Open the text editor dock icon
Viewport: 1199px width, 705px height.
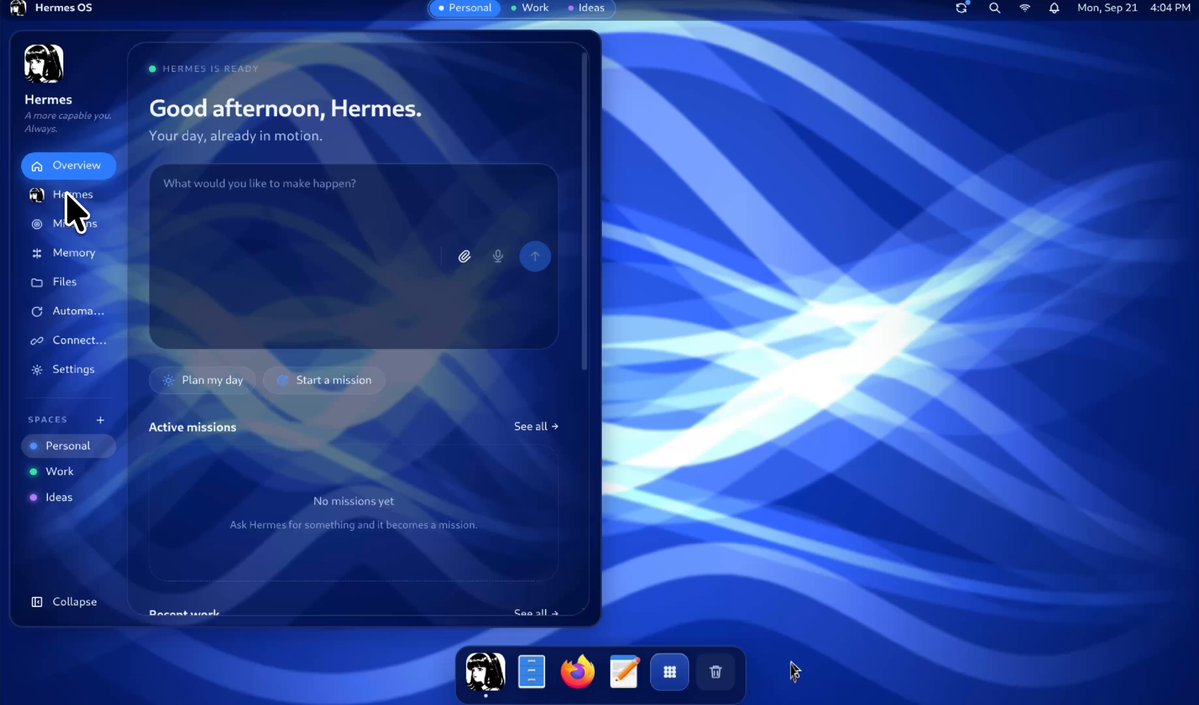(624, 671)
